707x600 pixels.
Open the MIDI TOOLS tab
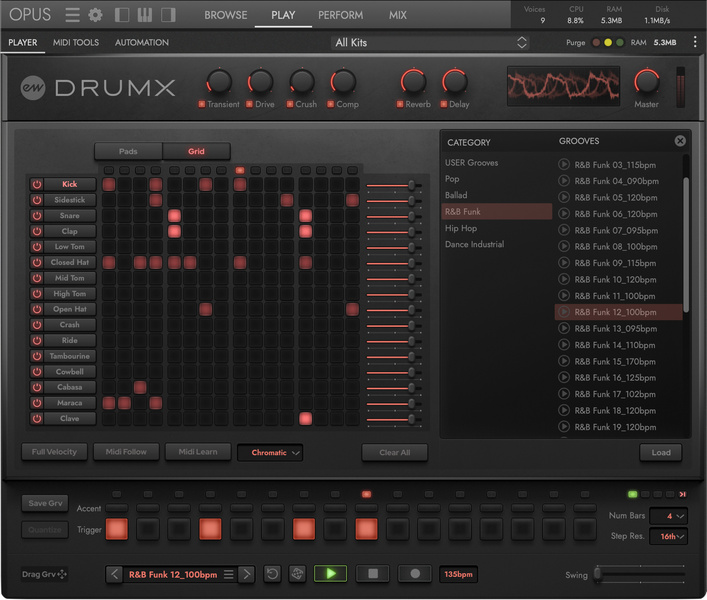(76, 42)
